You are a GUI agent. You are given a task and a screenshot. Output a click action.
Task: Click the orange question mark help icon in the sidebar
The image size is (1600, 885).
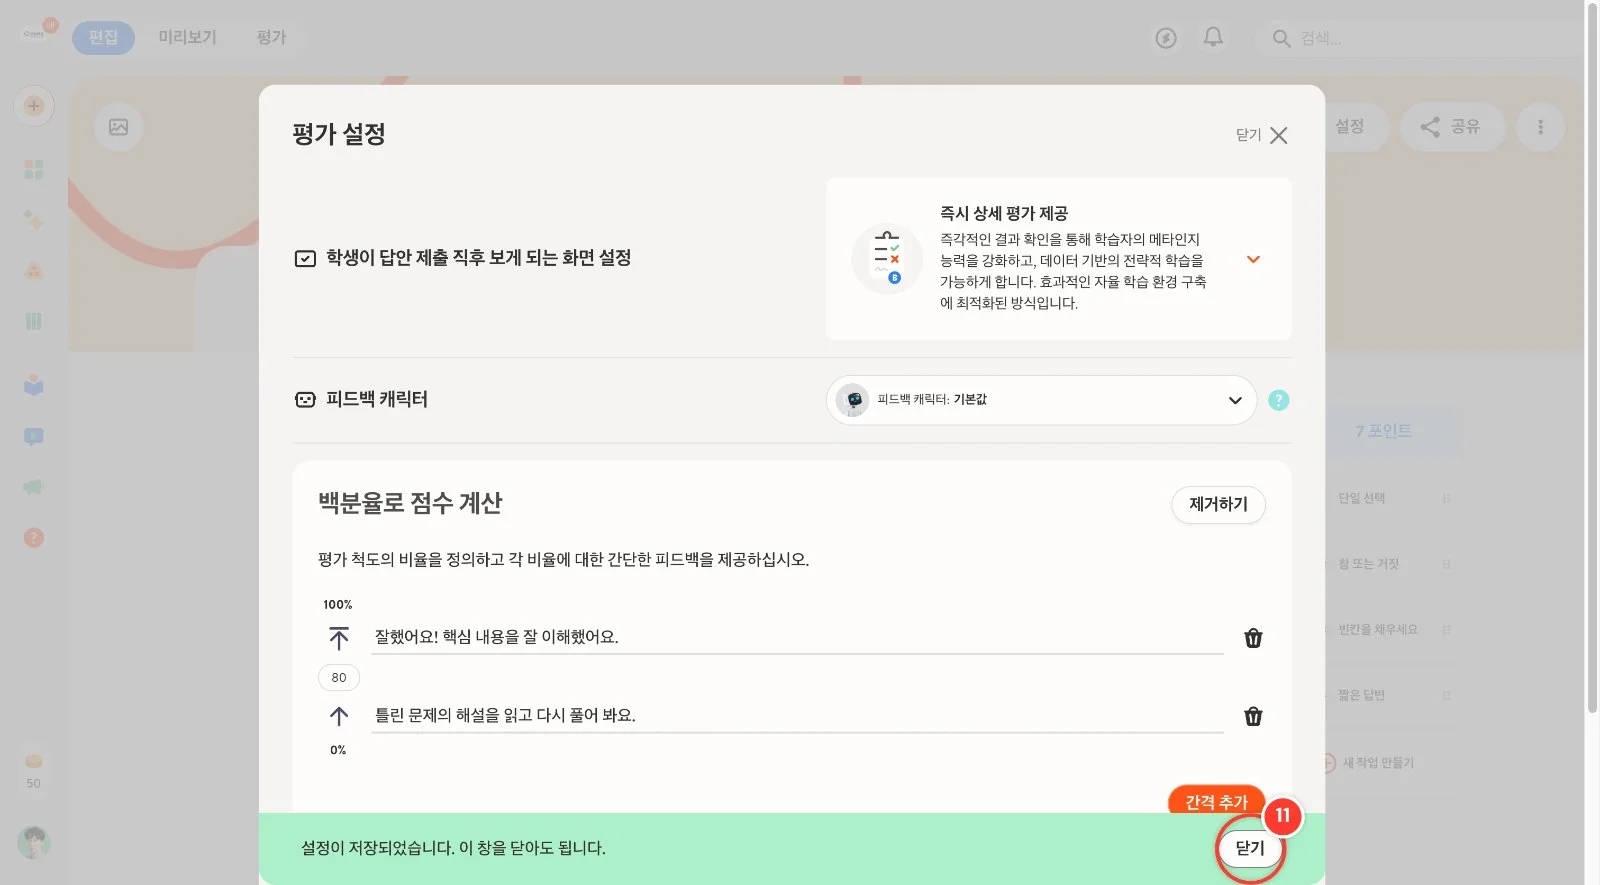click(x=34, y=538)
